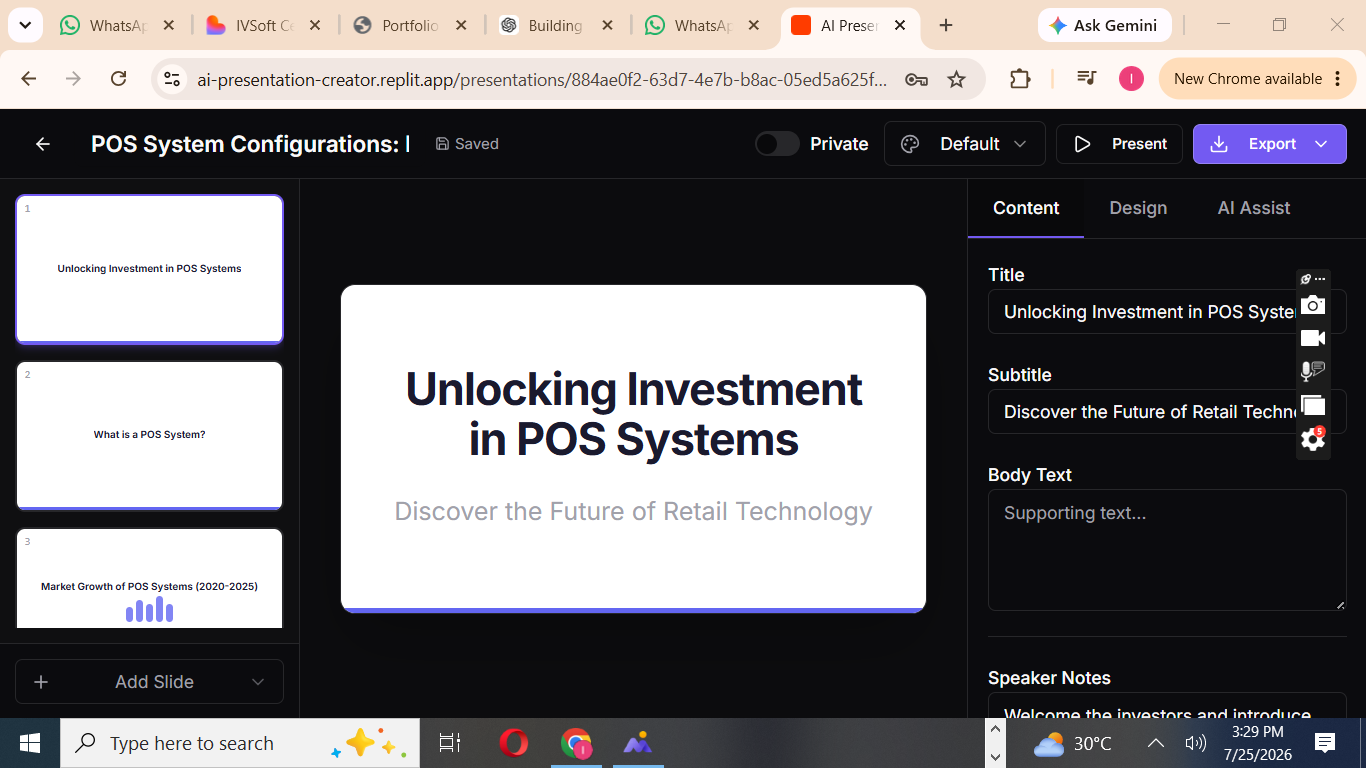Select the Content tab
Screen dimensions: 1366x768
pyautogui.click(x=1026, y=208)
